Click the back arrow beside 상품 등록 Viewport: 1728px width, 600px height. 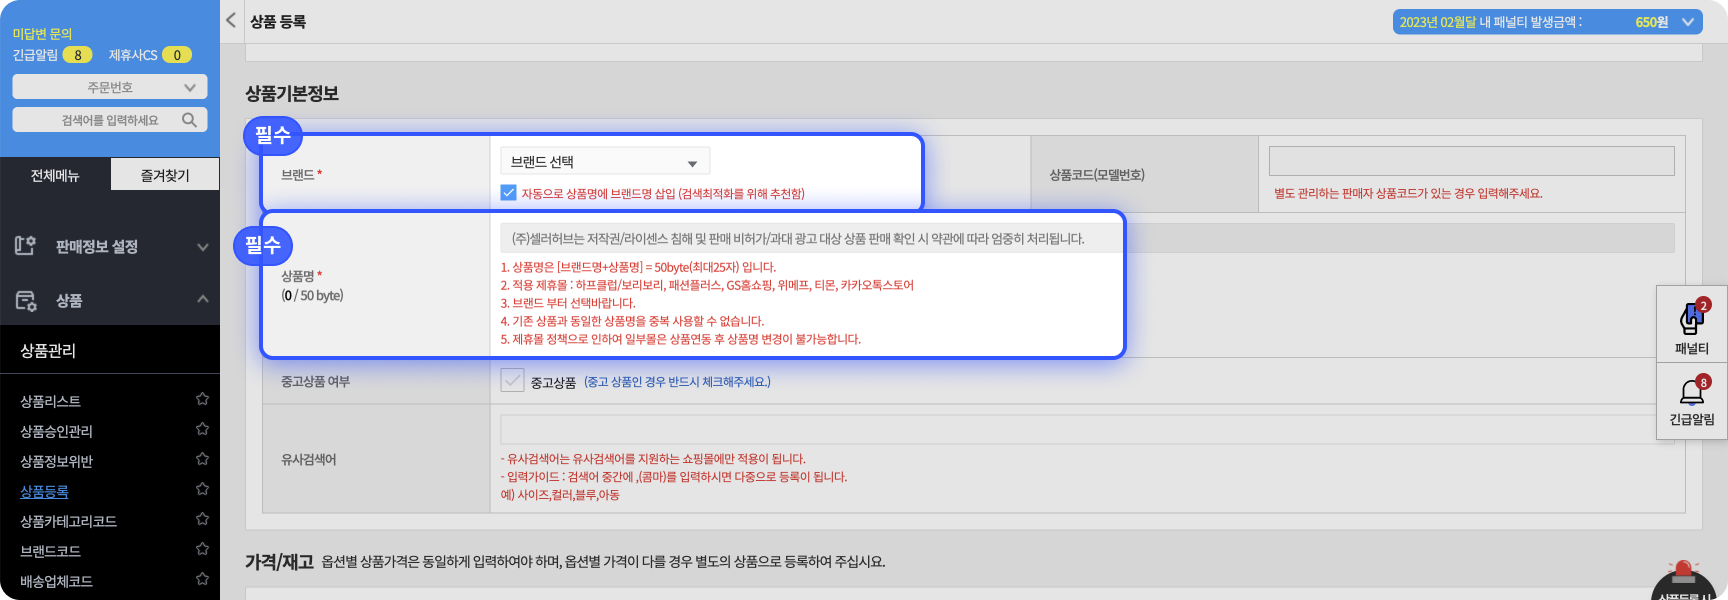click(x=231, y=20)
